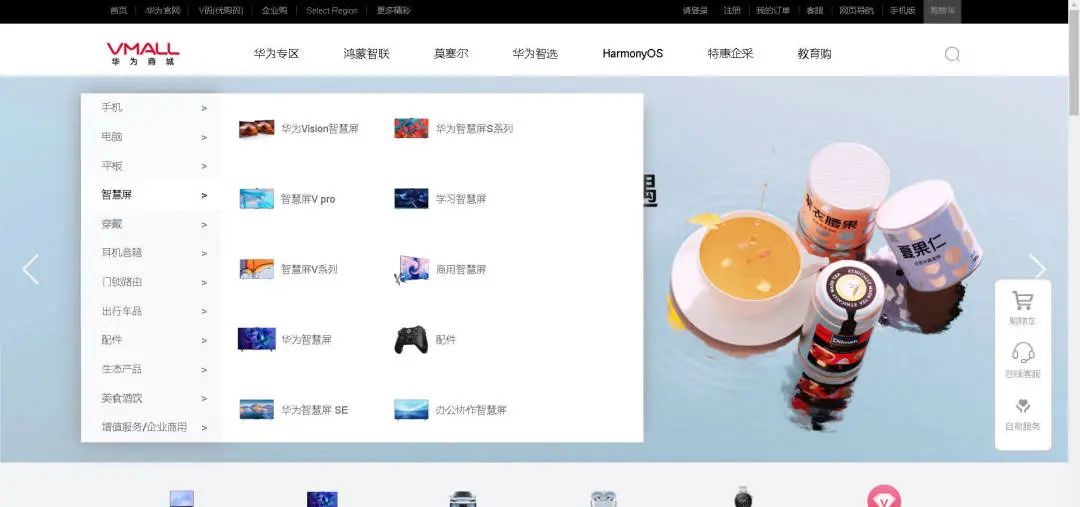Screen dimensions: 1080x507
Task: Click the 办公协作智慧屏 text link
Action: tap(471, 410)
